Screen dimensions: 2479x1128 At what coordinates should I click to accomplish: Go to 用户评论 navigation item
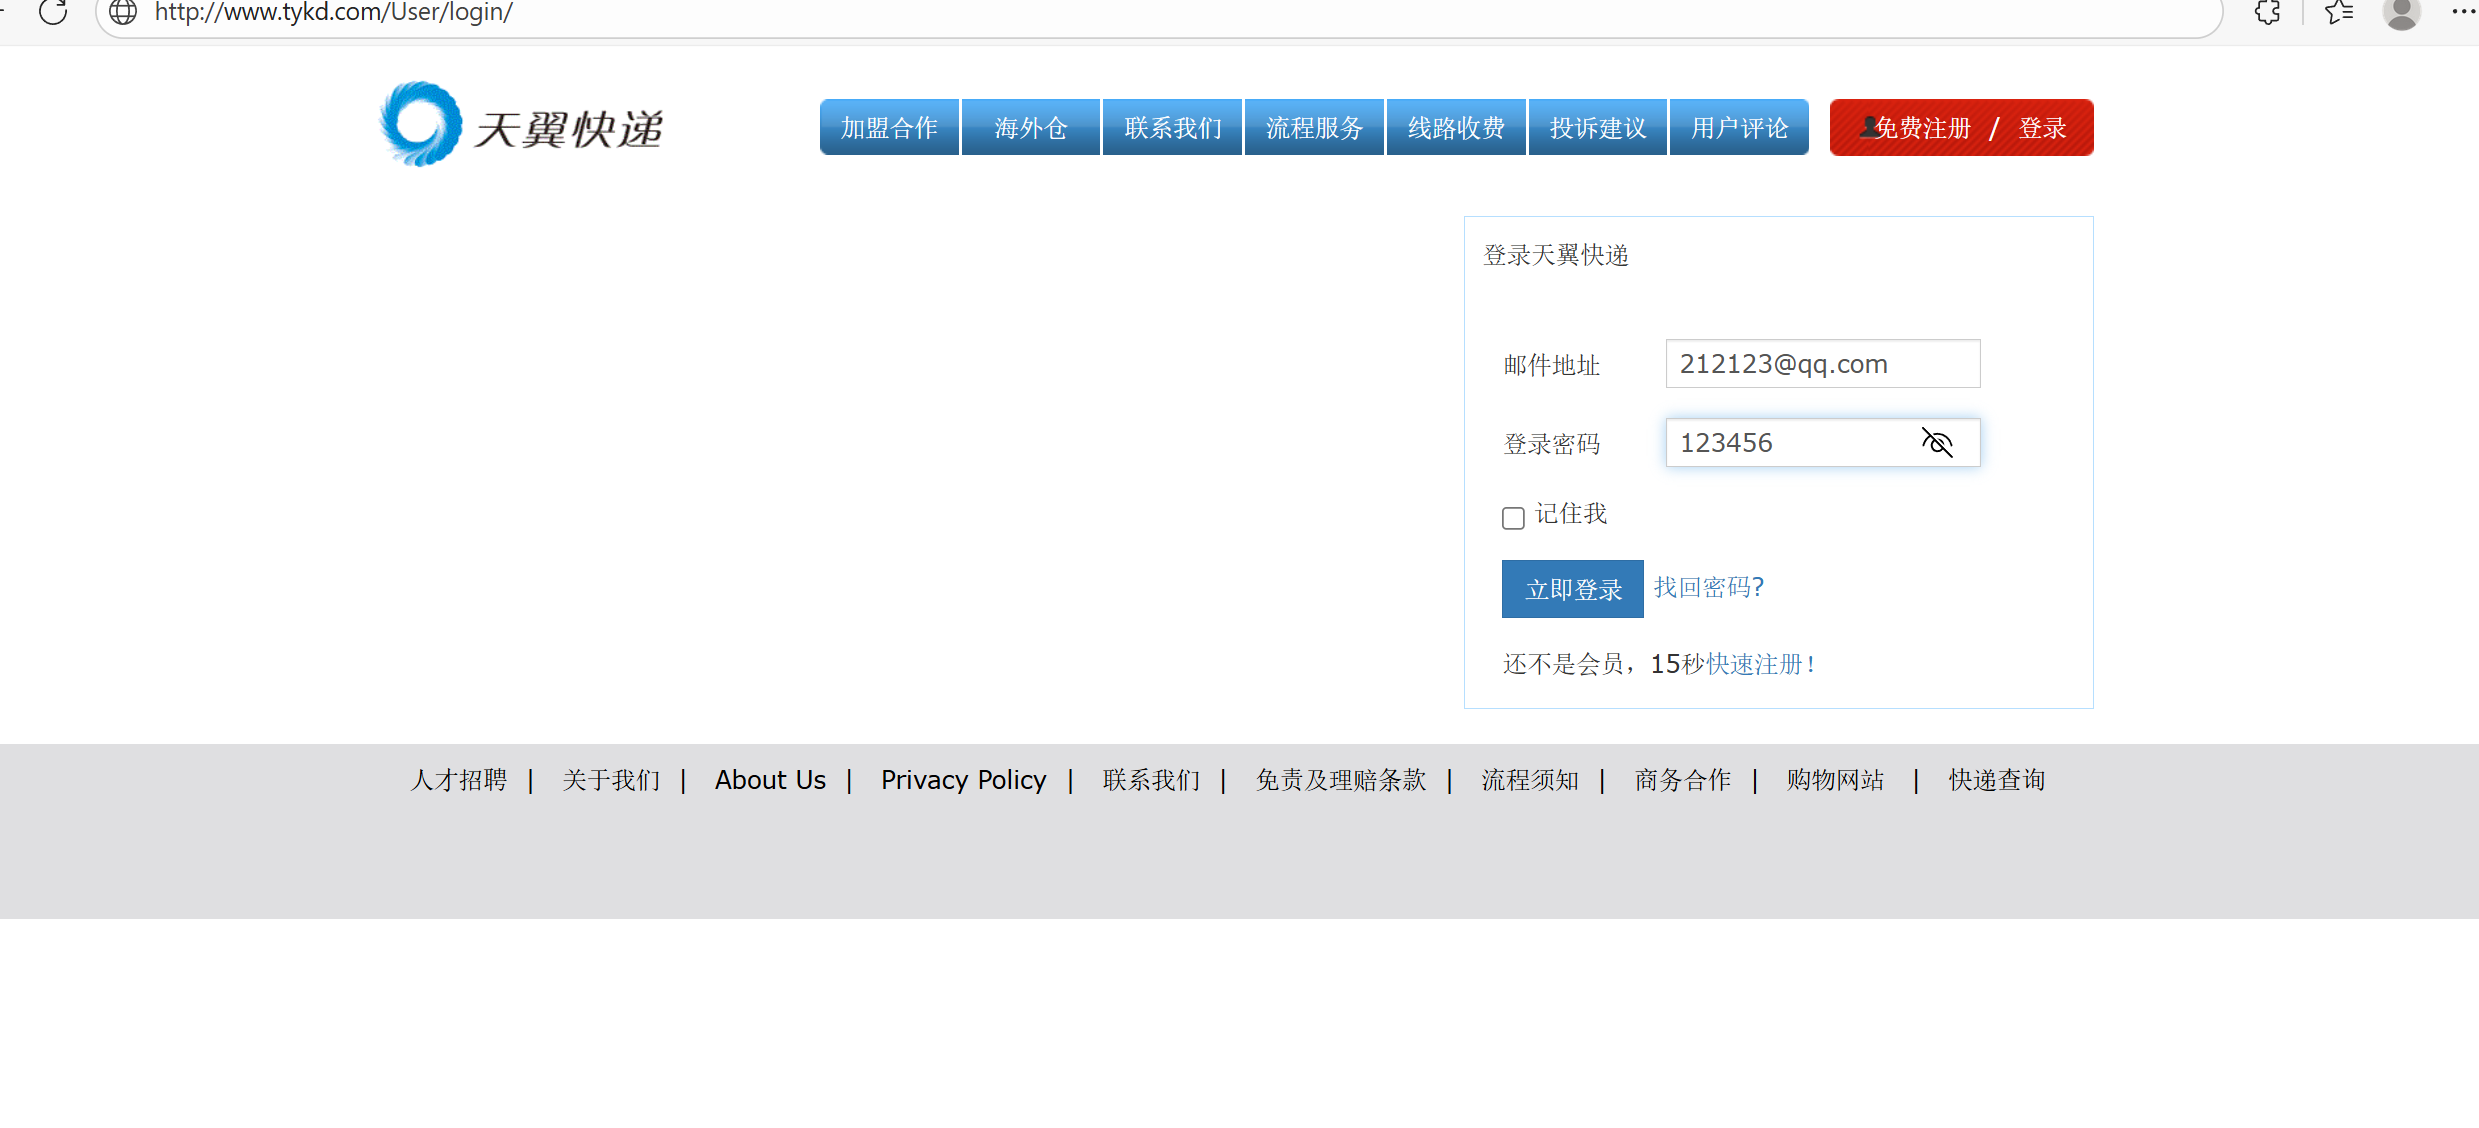click(1739, 128)
